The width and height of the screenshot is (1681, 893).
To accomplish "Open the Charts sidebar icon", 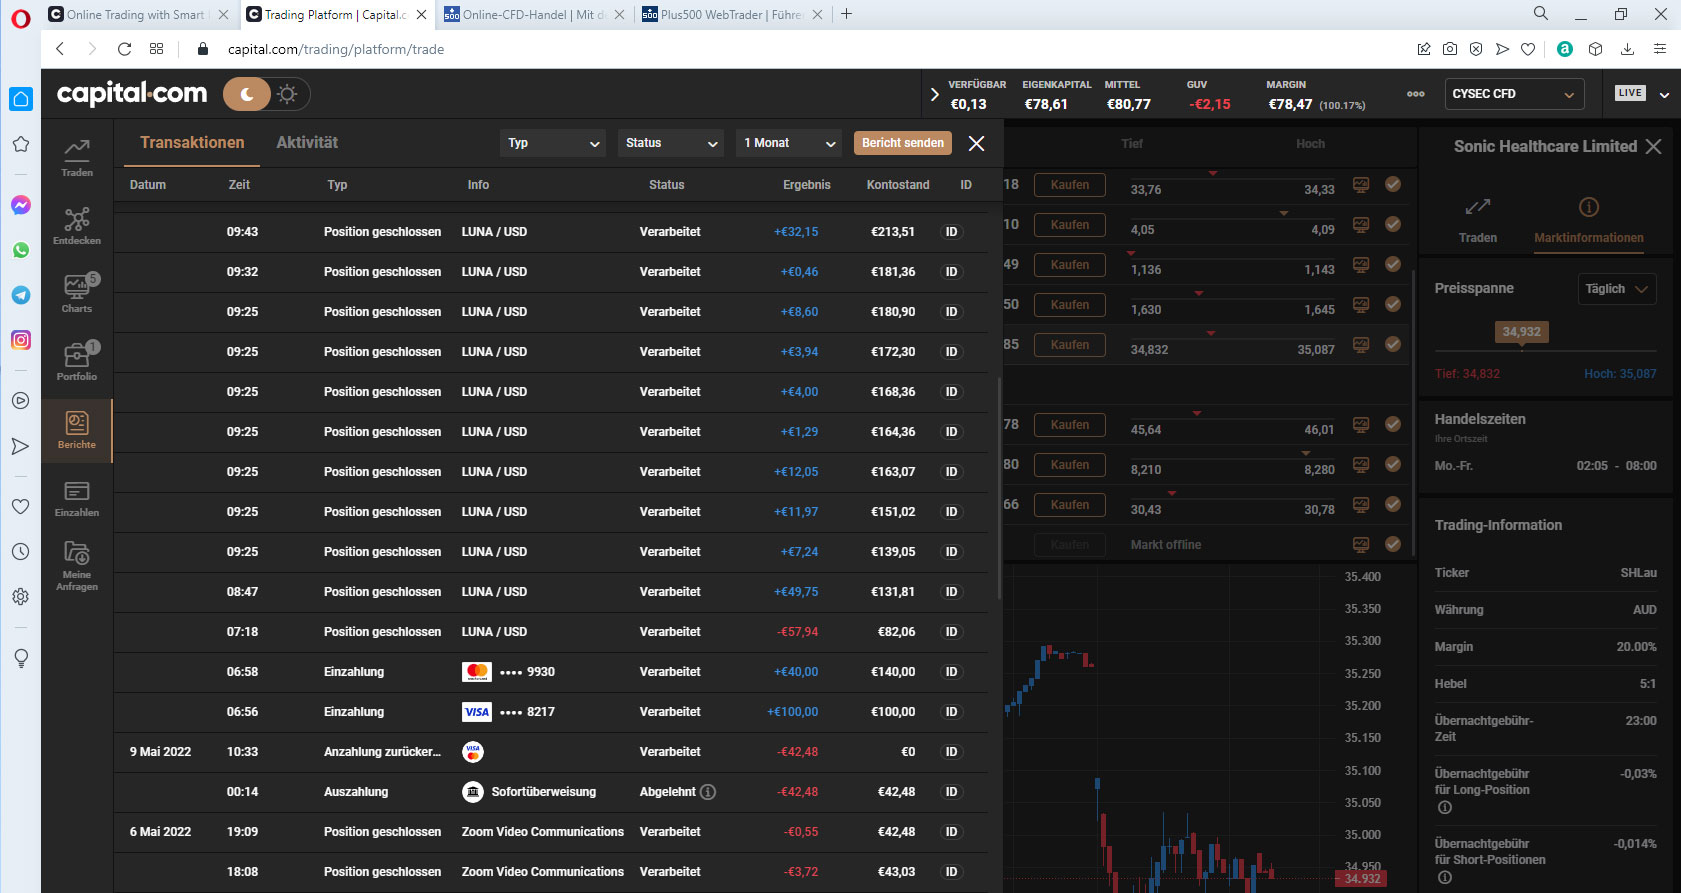I will click(77, 292).
